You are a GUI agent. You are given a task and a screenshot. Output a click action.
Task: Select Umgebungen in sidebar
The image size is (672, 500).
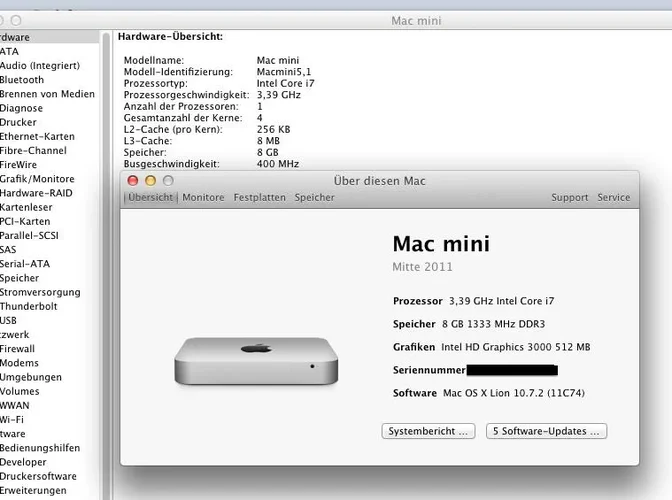31,377
